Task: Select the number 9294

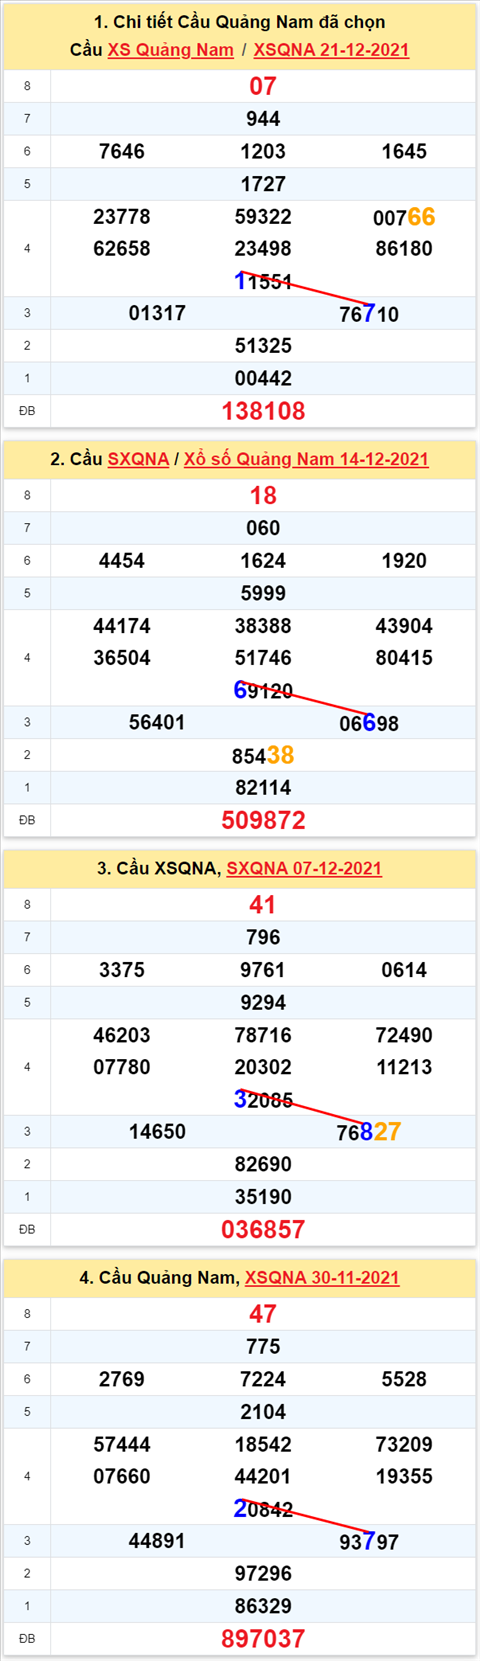Action: (263, 1003)
